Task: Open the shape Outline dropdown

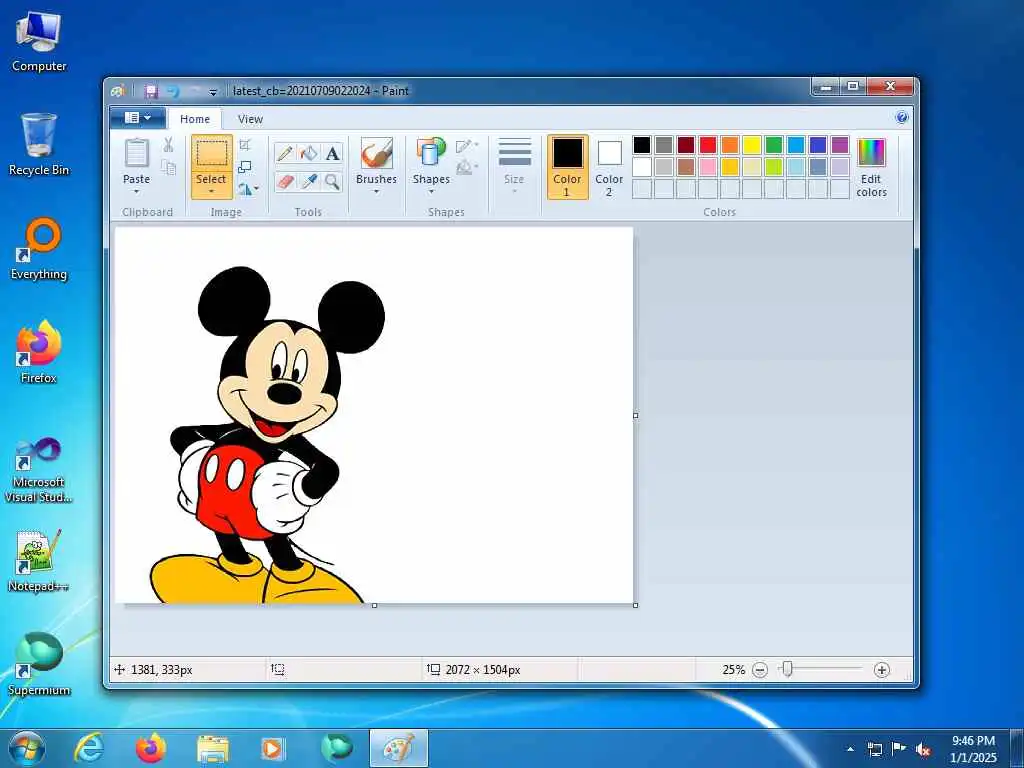Action: pyautogui.click(x=467, y=145)
